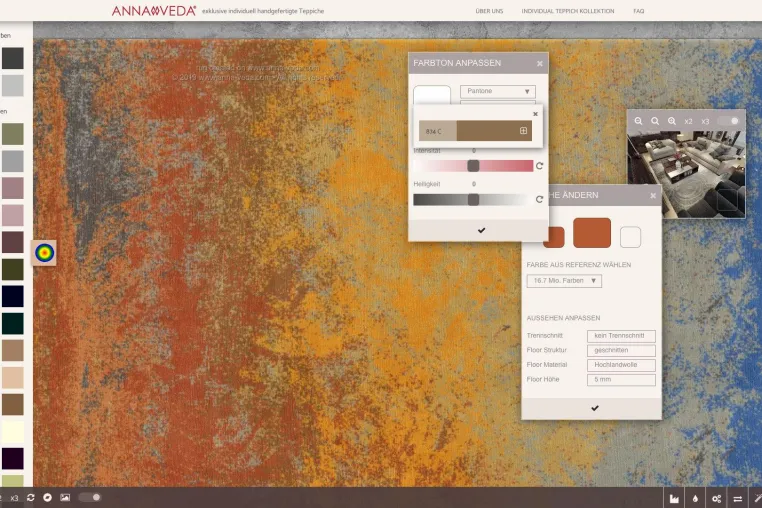The height and width of the screenshot is (508, 762).
Task: Open the Floor Material Hochlandwolle field
Action: click(621, 365)
